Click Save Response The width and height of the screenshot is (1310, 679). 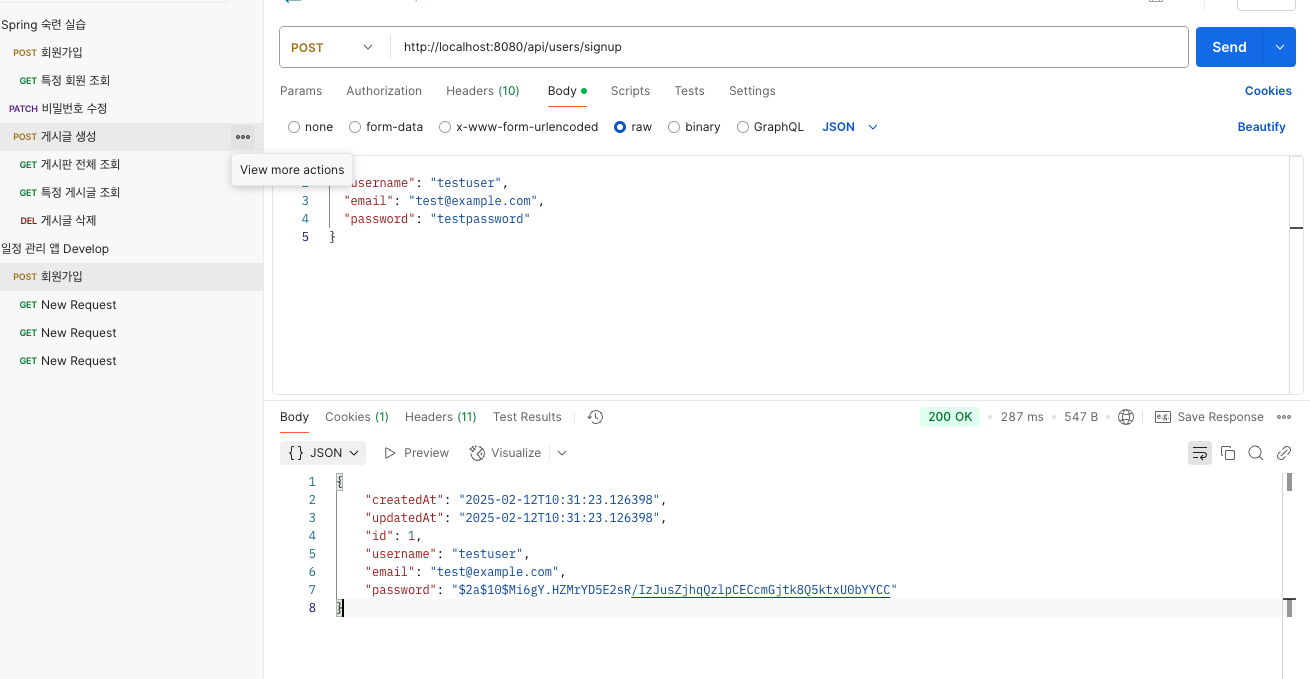tap(1210, 417)
